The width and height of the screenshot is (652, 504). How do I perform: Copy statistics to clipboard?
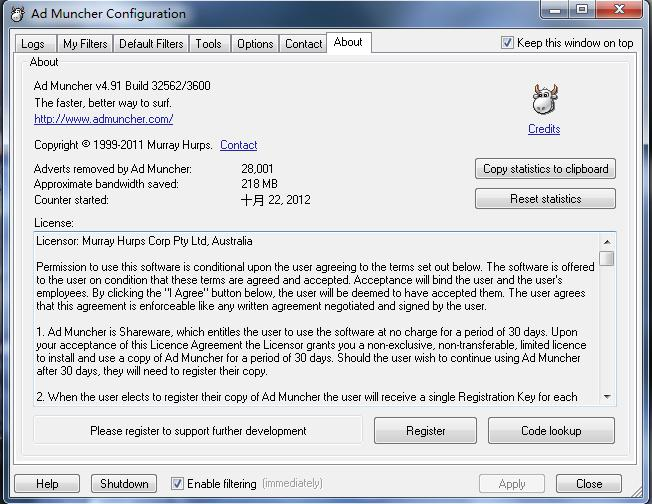(546, 169)
